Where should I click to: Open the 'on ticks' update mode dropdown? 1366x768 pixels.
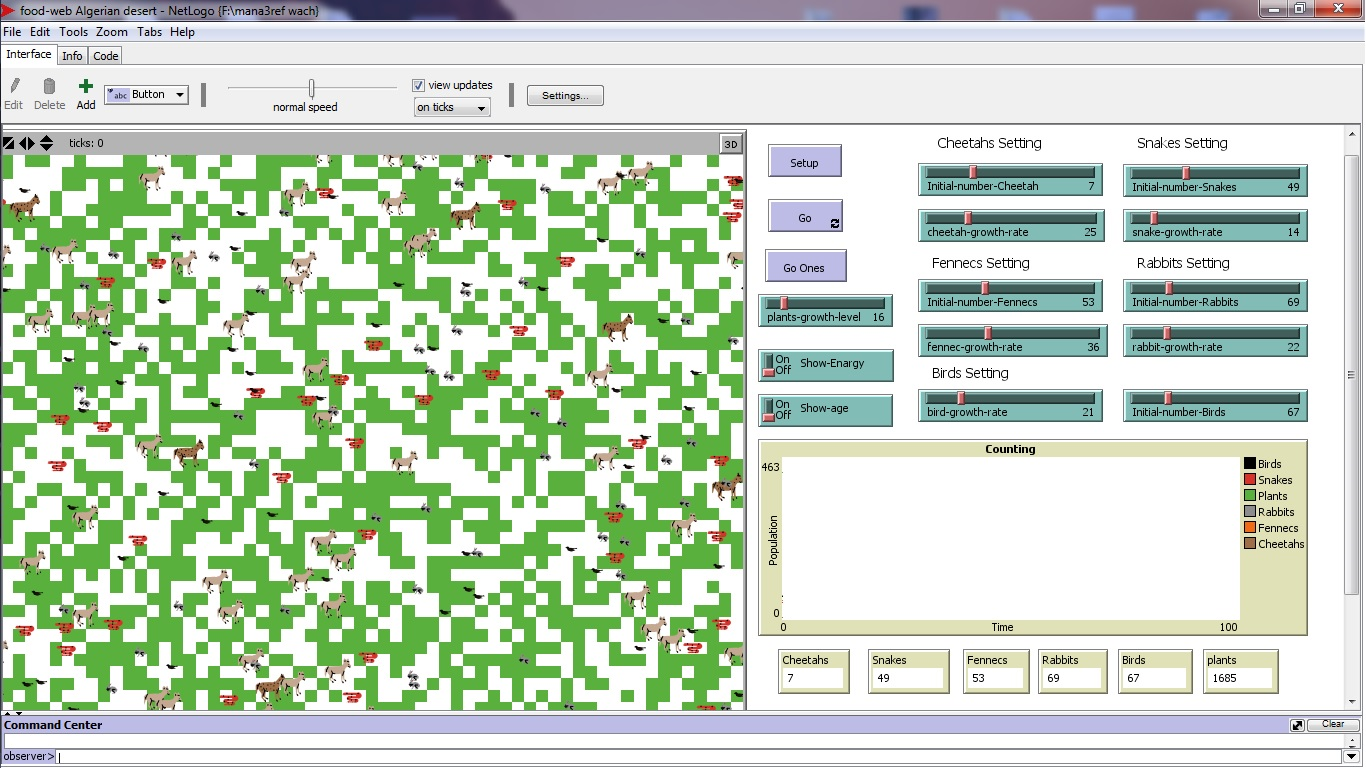452,108
